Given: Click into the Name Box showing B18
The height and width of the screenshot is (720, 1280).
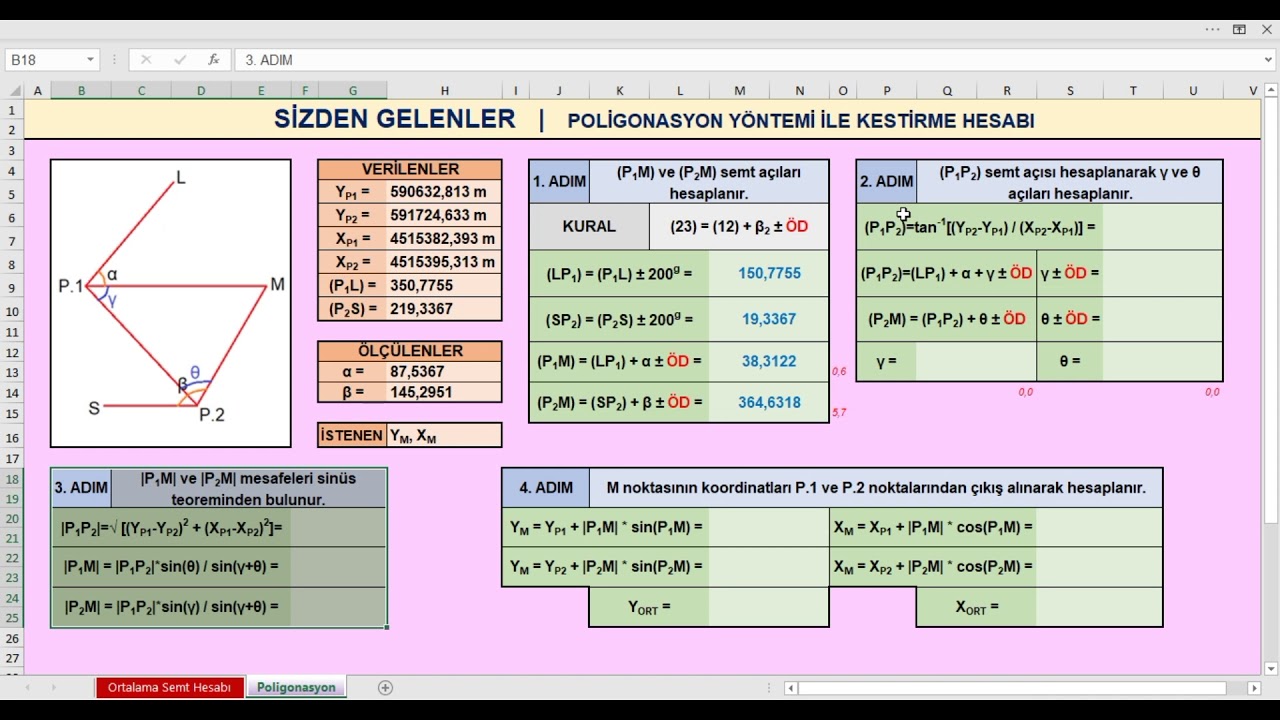Looking at the screenshot, I should click(46, 60).
